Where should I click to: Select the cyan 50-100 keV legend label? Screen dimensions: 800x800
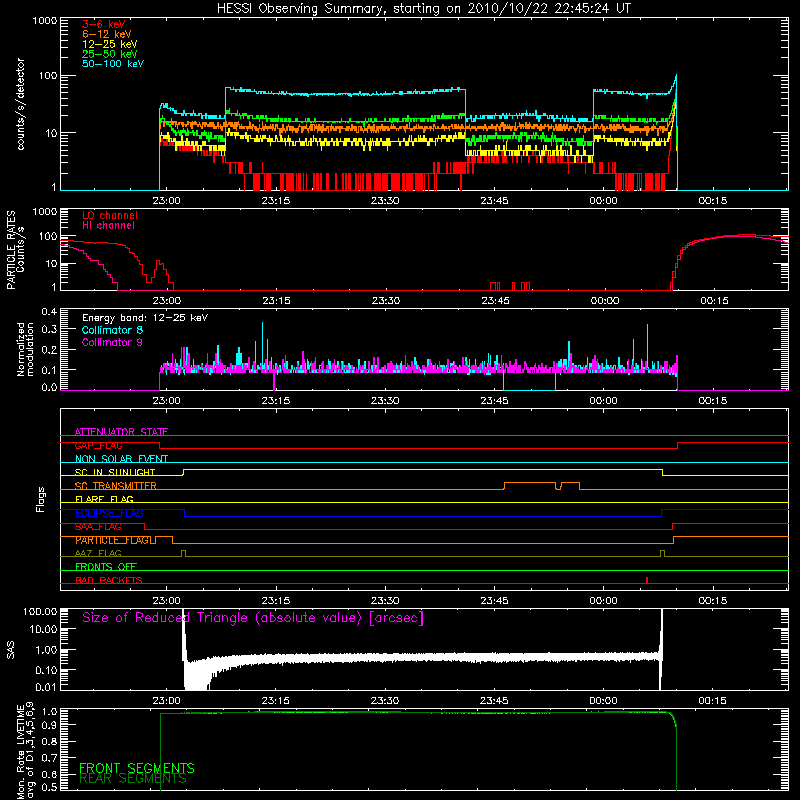coord(113,64)
